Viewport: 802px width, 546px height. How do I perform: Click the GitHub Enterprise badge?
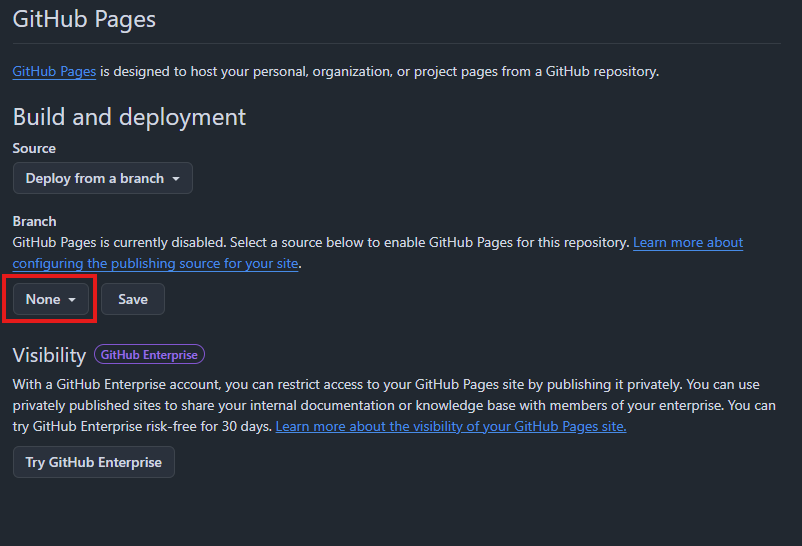pyautogui.click(x=149, y=355)
